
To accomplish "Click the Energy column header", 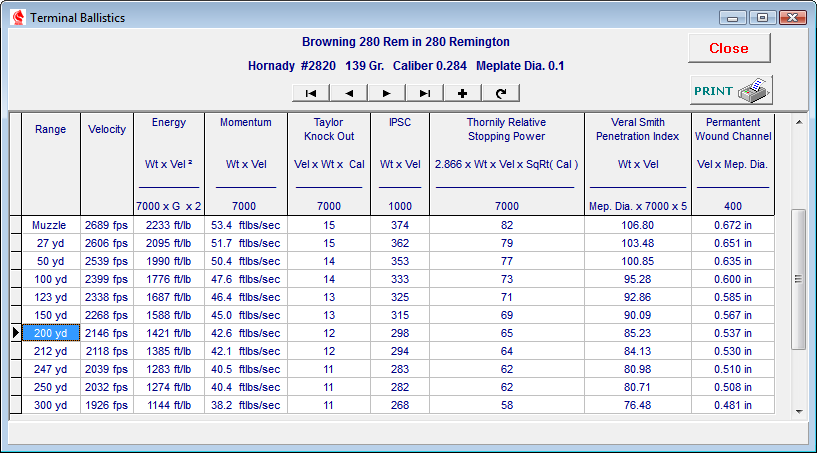I will (169, 123).
